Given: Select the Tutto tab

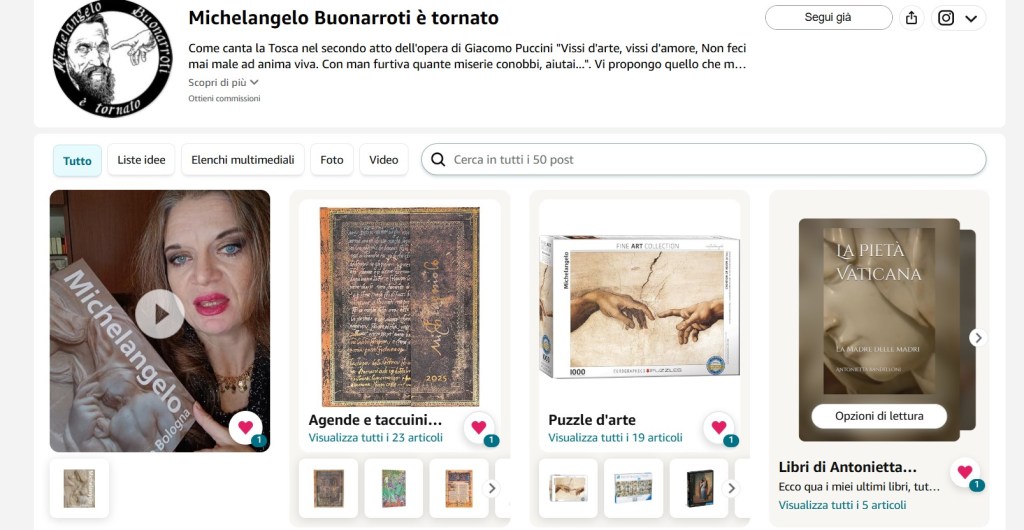Looking at the screenshot, I should (77, 161).
